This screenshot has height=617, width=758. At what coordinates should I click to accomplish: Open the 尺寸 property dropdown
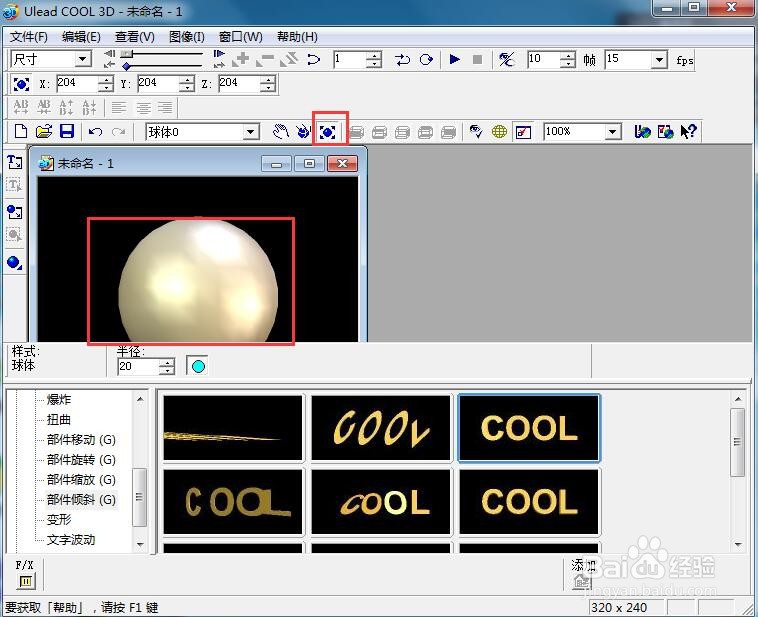pos(83,59)
